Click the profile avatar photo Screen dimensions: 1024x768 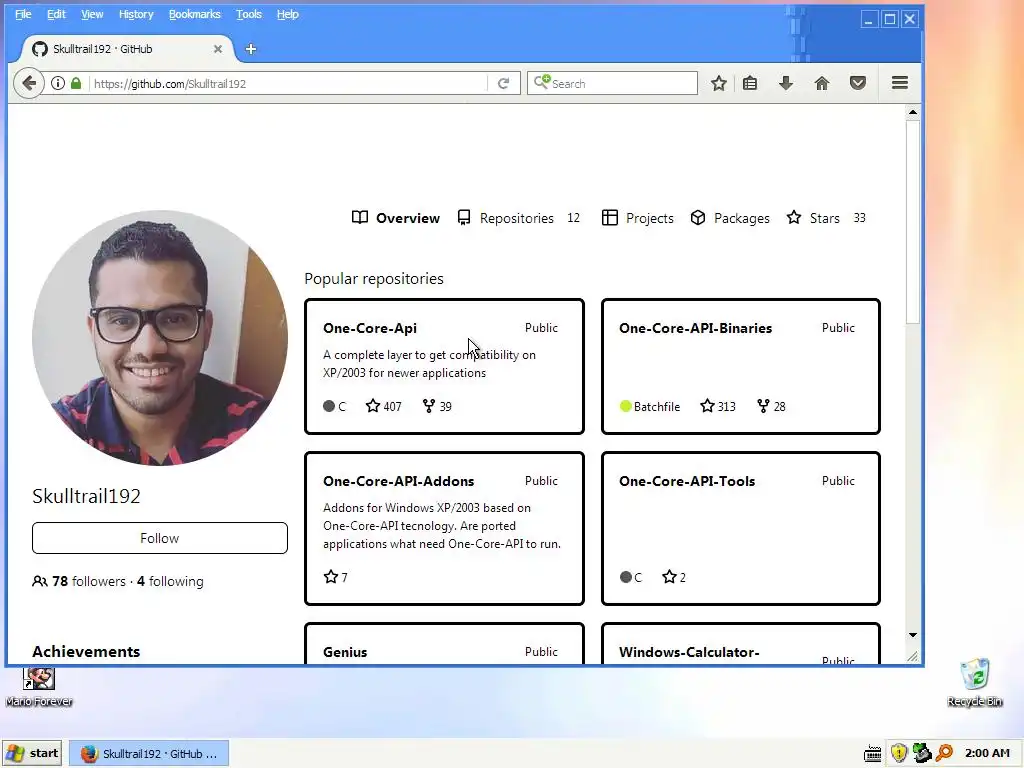point(160,338)
